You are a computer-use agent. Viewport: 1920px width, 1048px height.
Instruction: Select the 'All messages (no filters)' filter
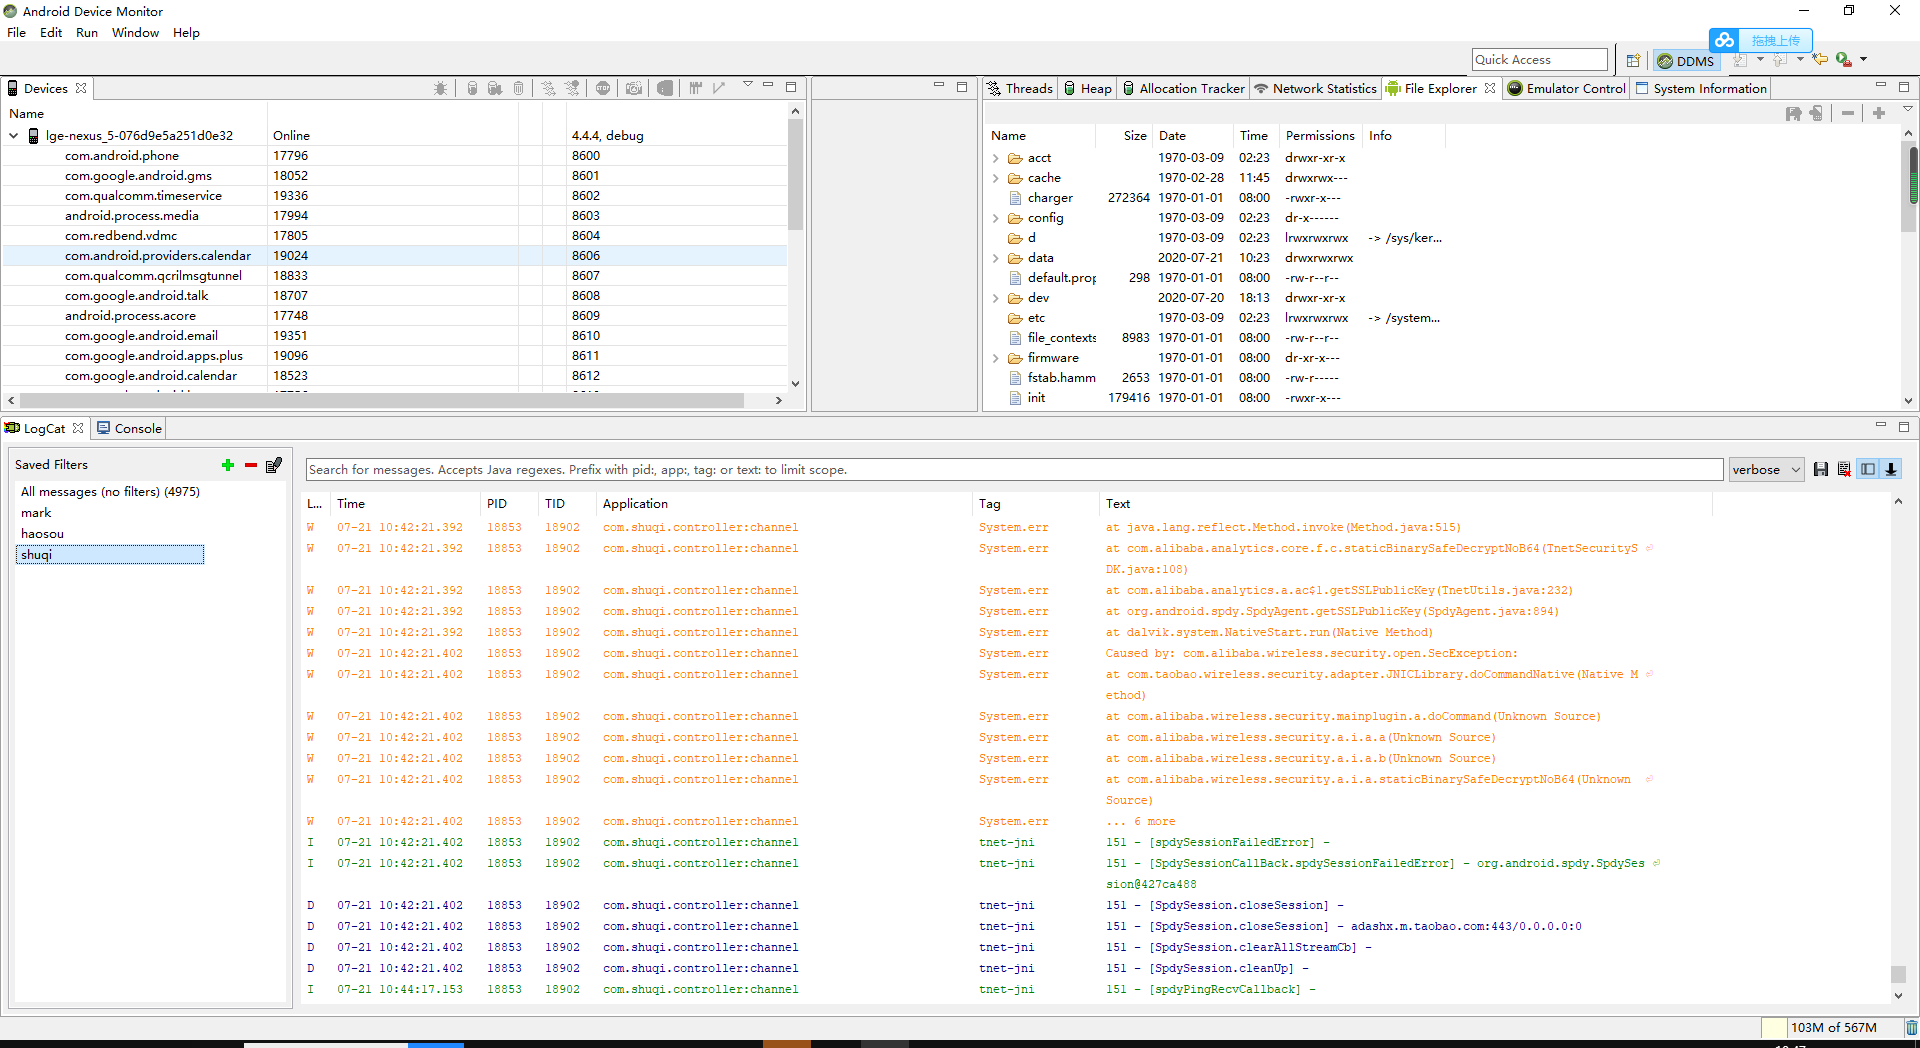(x=110, y=492)
